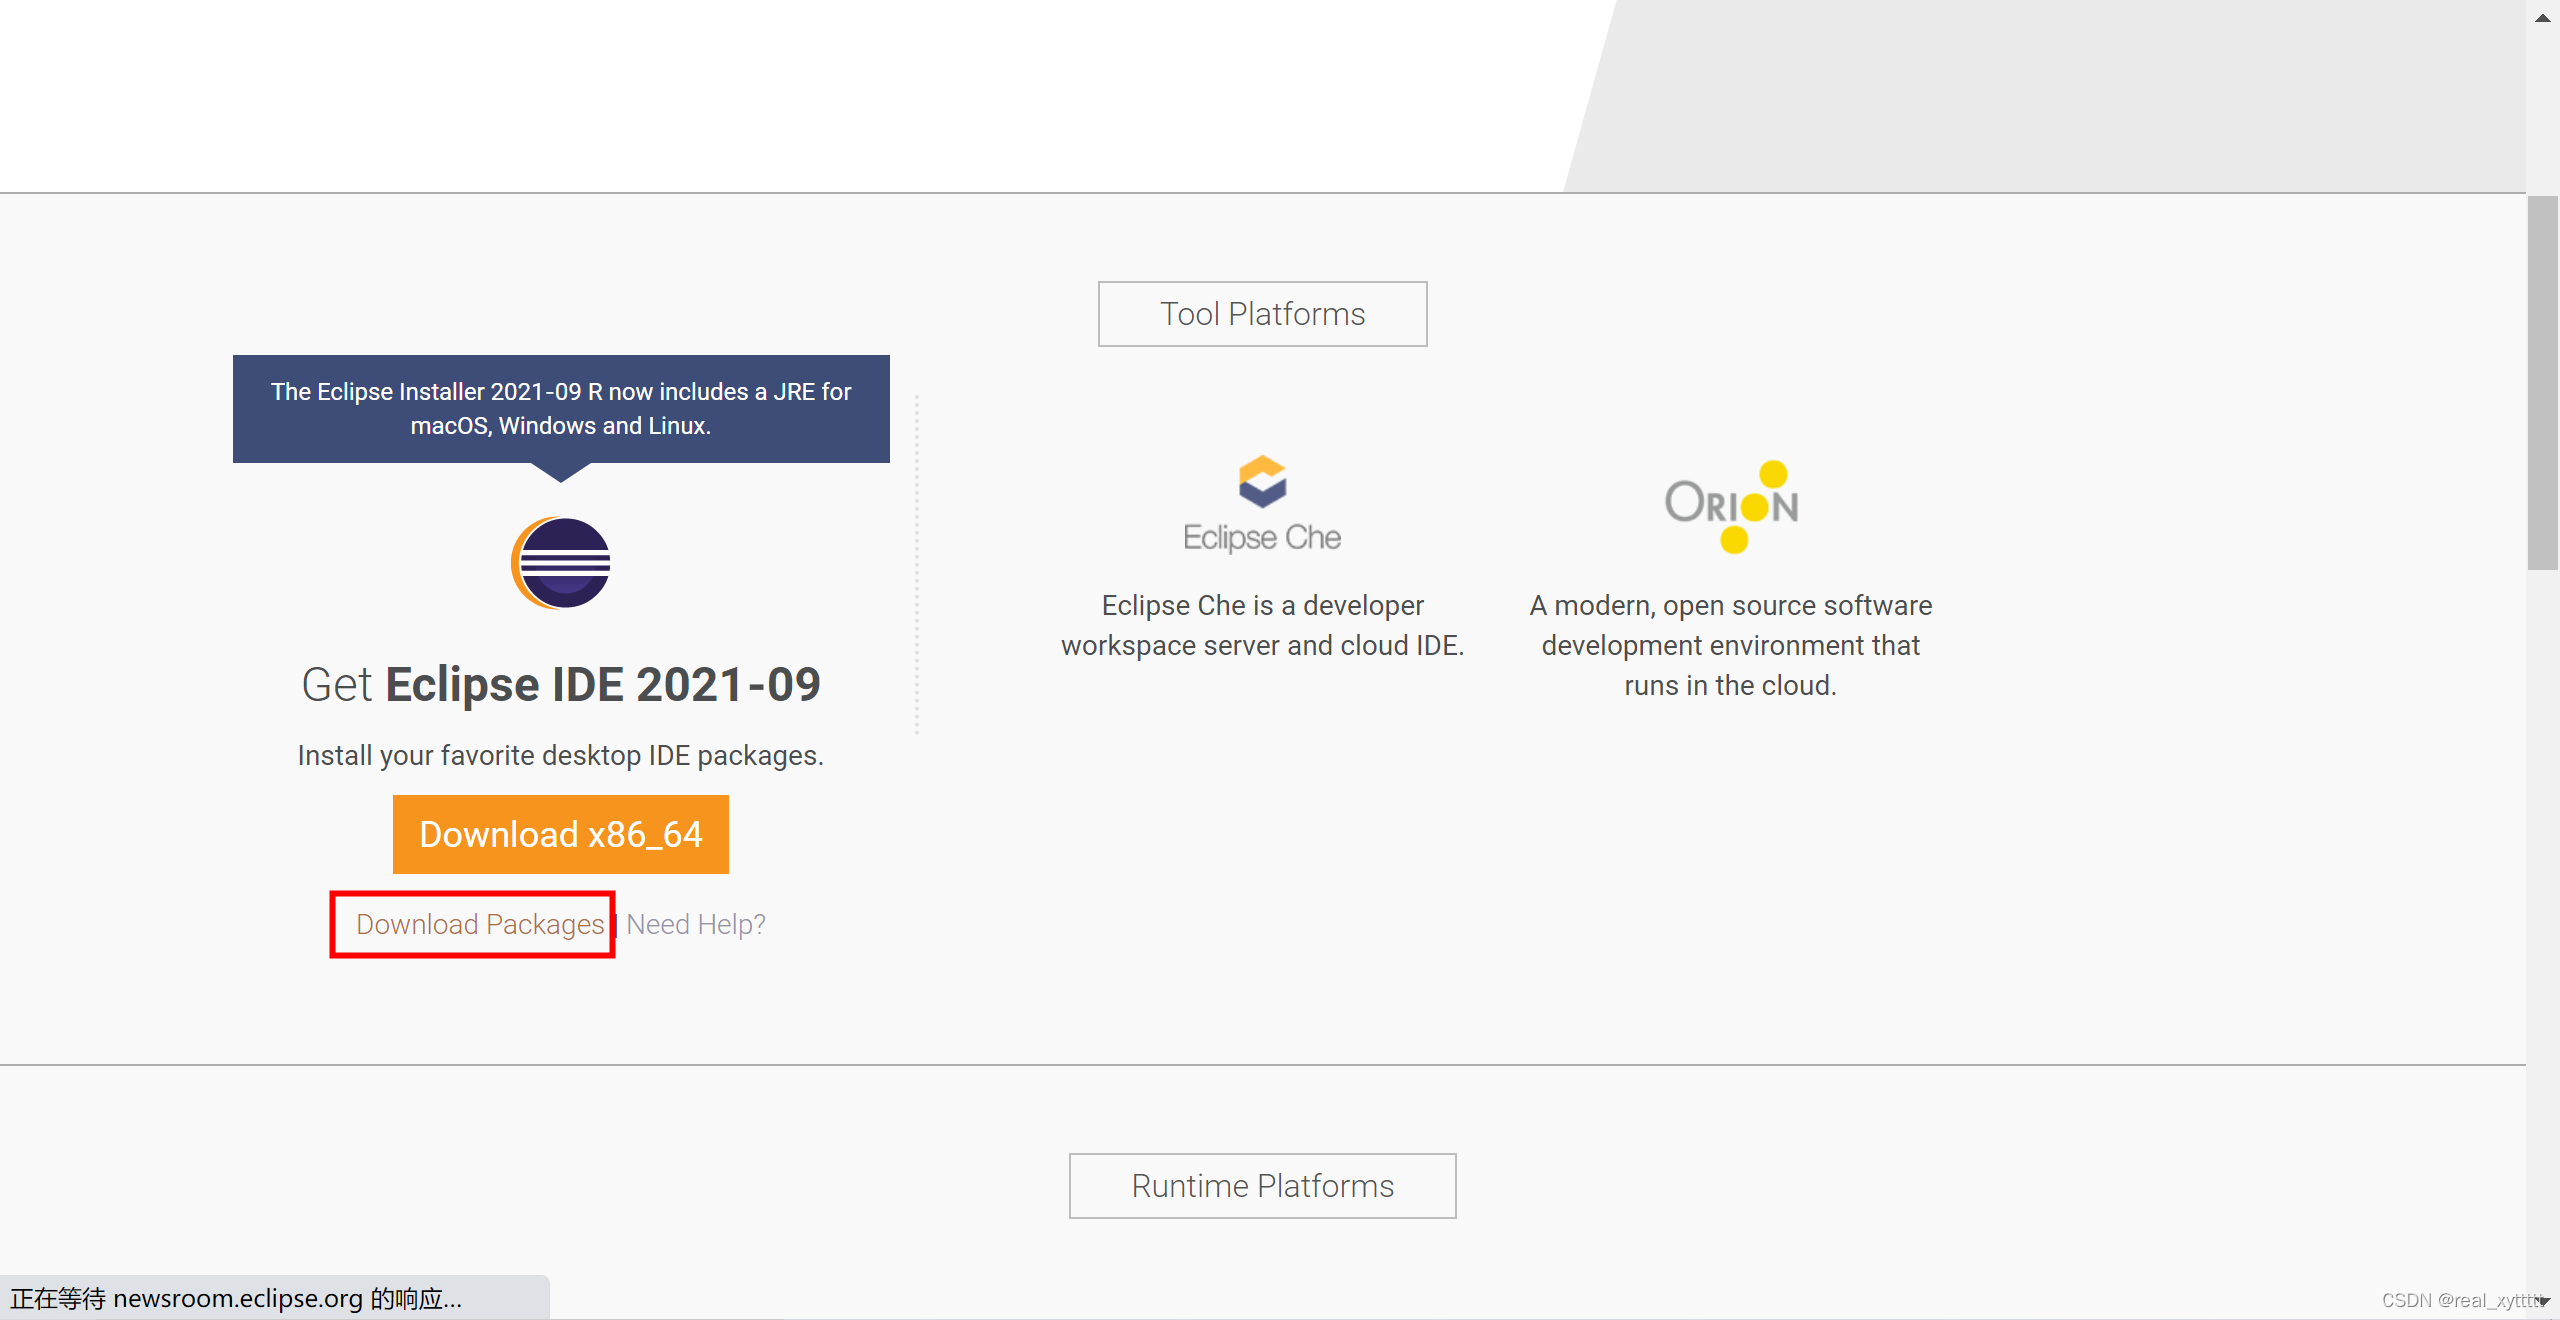Click the browser status bar loading message
This screenshot has height=1320, width=2560.
(x=236, y=1298)
